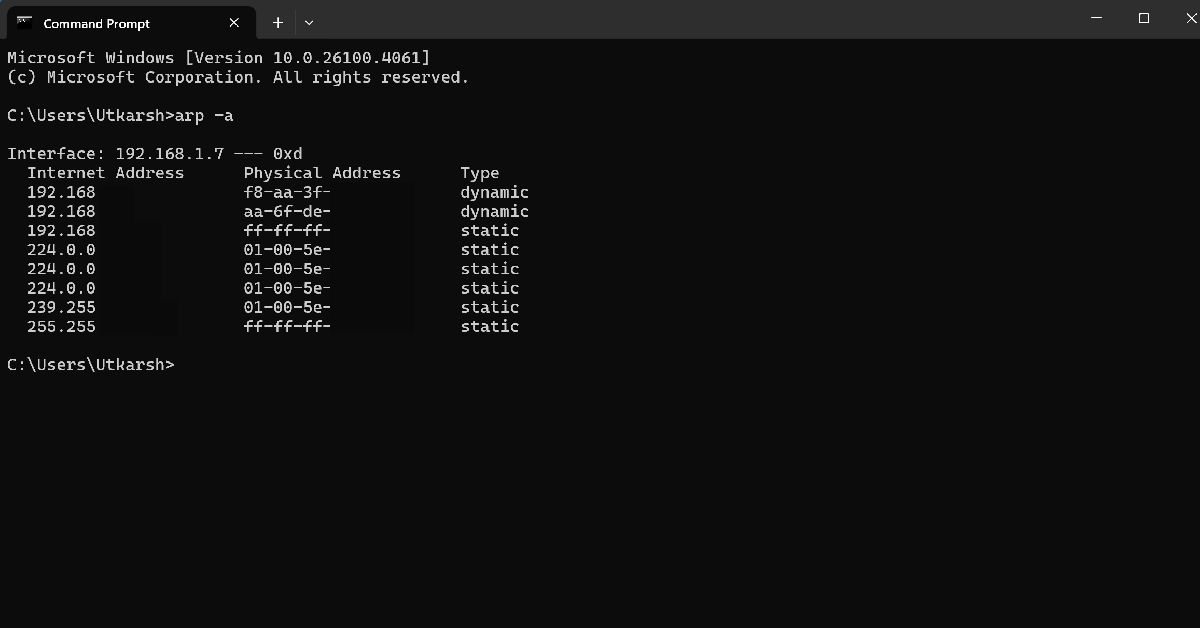Click the Microsoft Windows version line
The height and width of the screenshot is (628, 1200).
coord(219,58)
